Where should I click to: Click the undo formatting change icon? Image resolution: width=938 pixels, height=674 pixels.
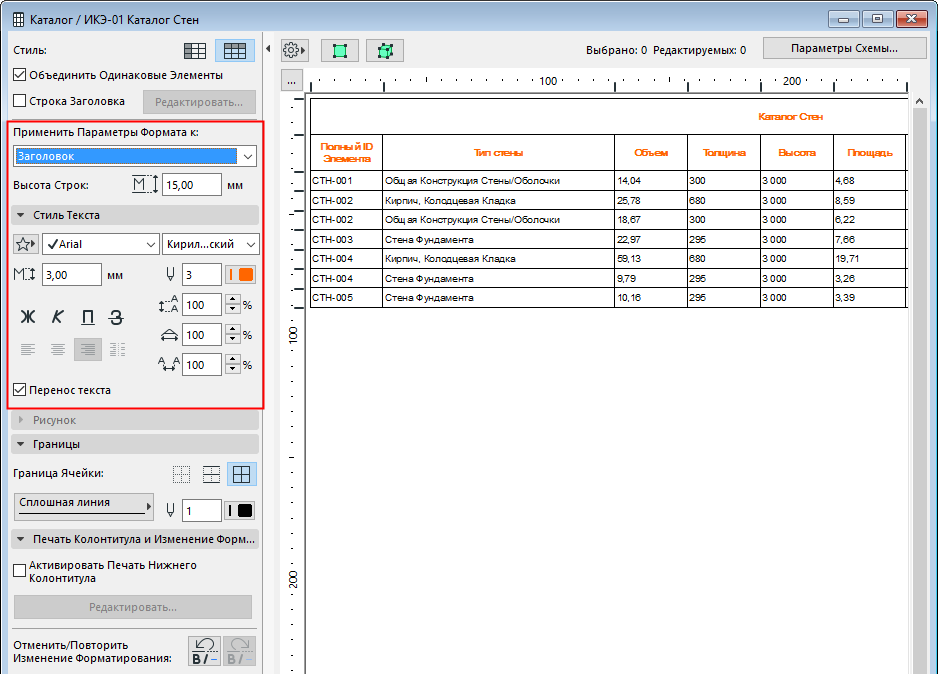click(x=205, y=651)
